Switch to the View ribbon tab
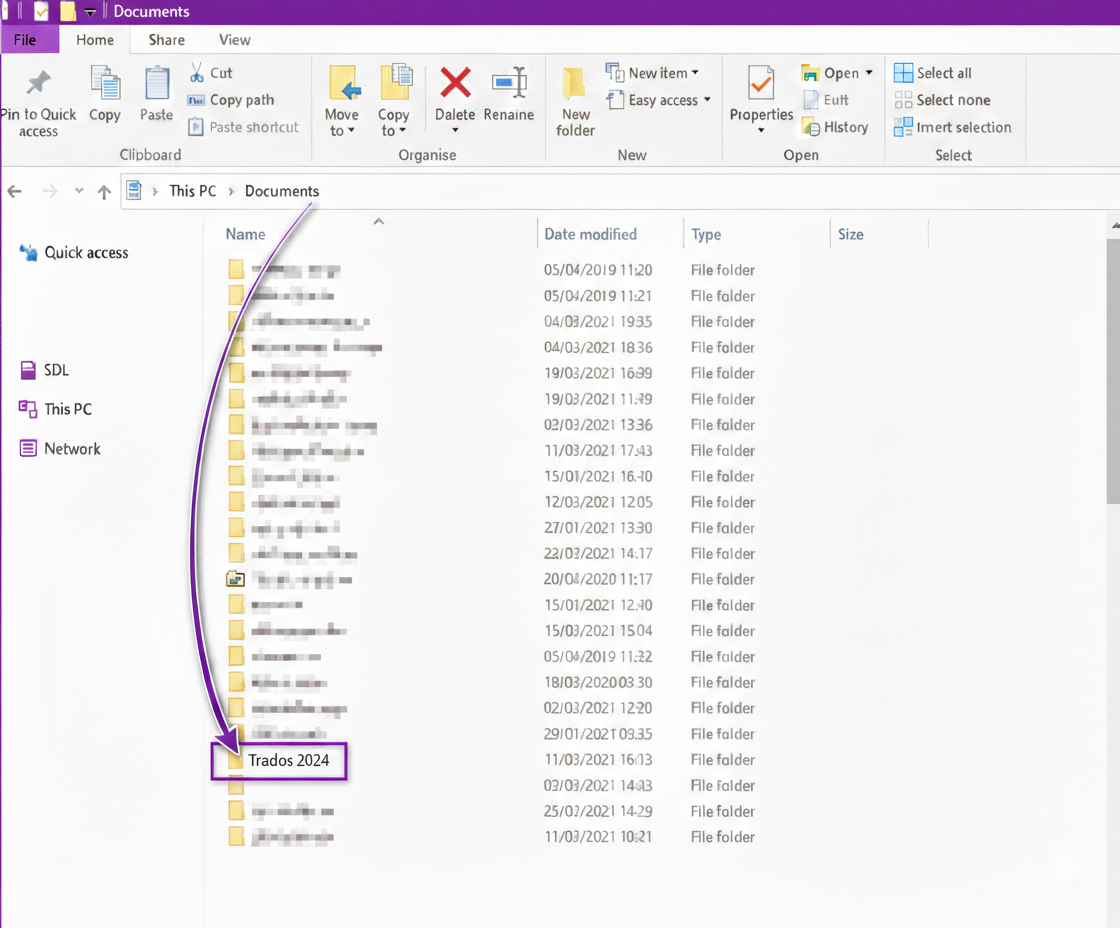 (x=234, y=40)
